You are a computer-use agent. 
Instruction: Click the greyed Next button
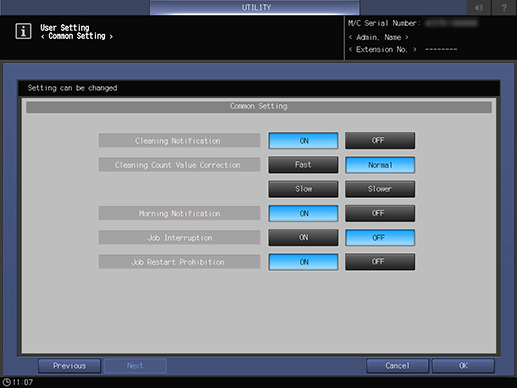(x=135, y=366)
